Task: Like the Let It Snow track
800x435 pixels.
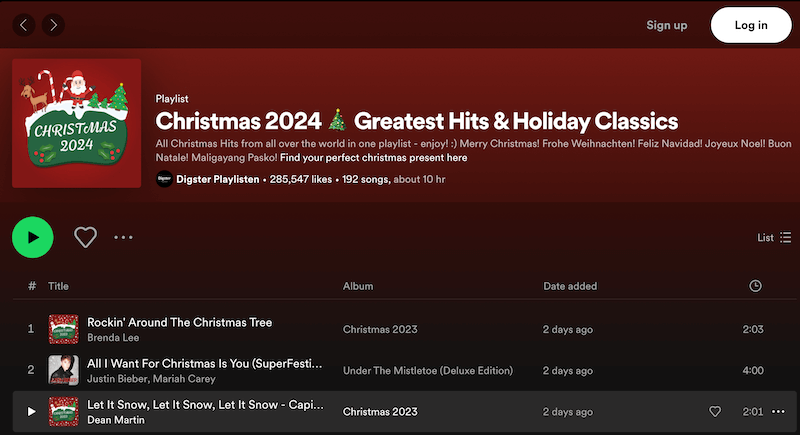Action: click(715, 411)
